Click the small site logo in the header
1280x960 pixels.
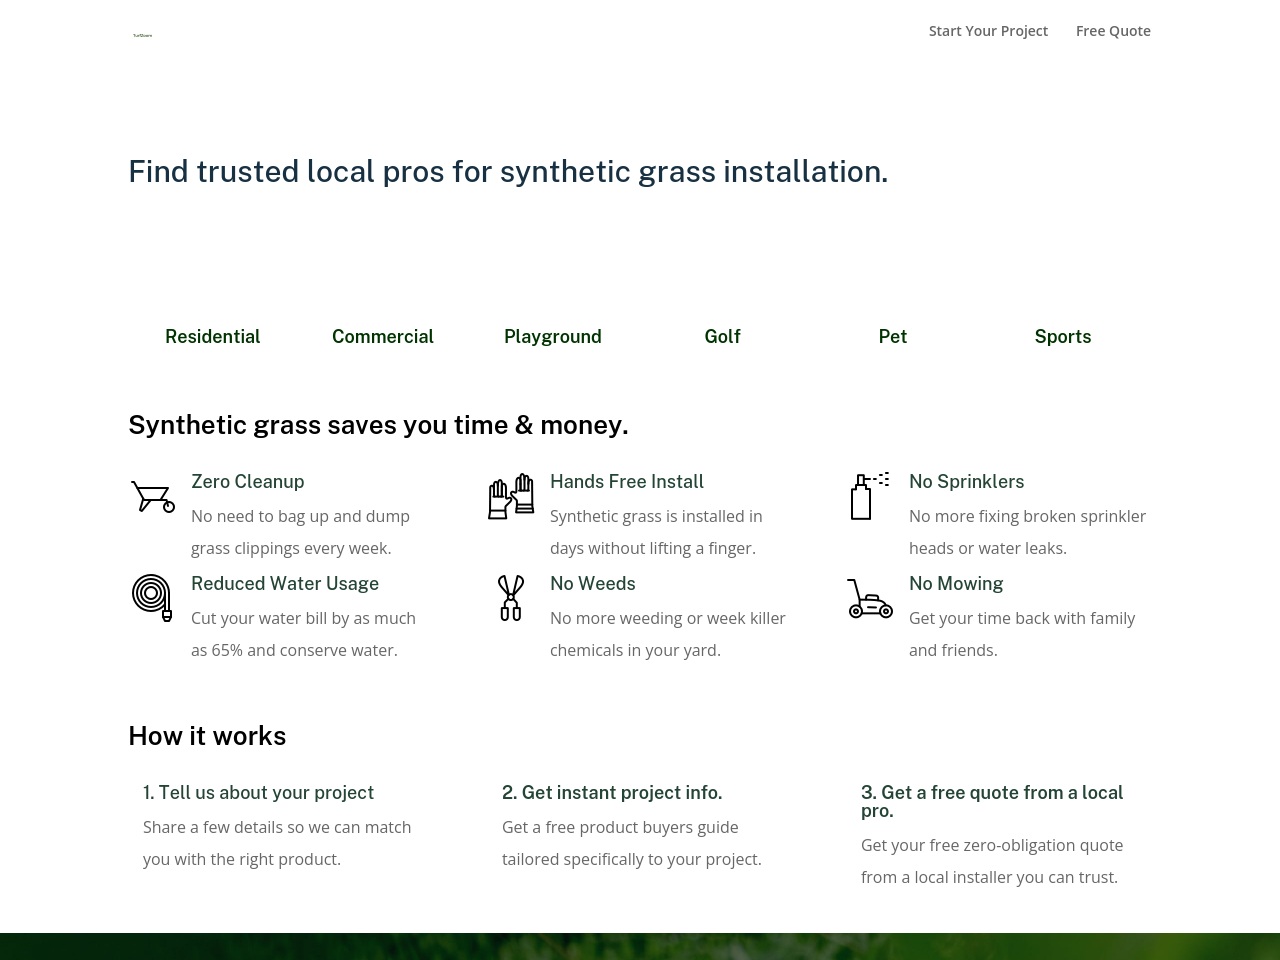pos(142,35)
